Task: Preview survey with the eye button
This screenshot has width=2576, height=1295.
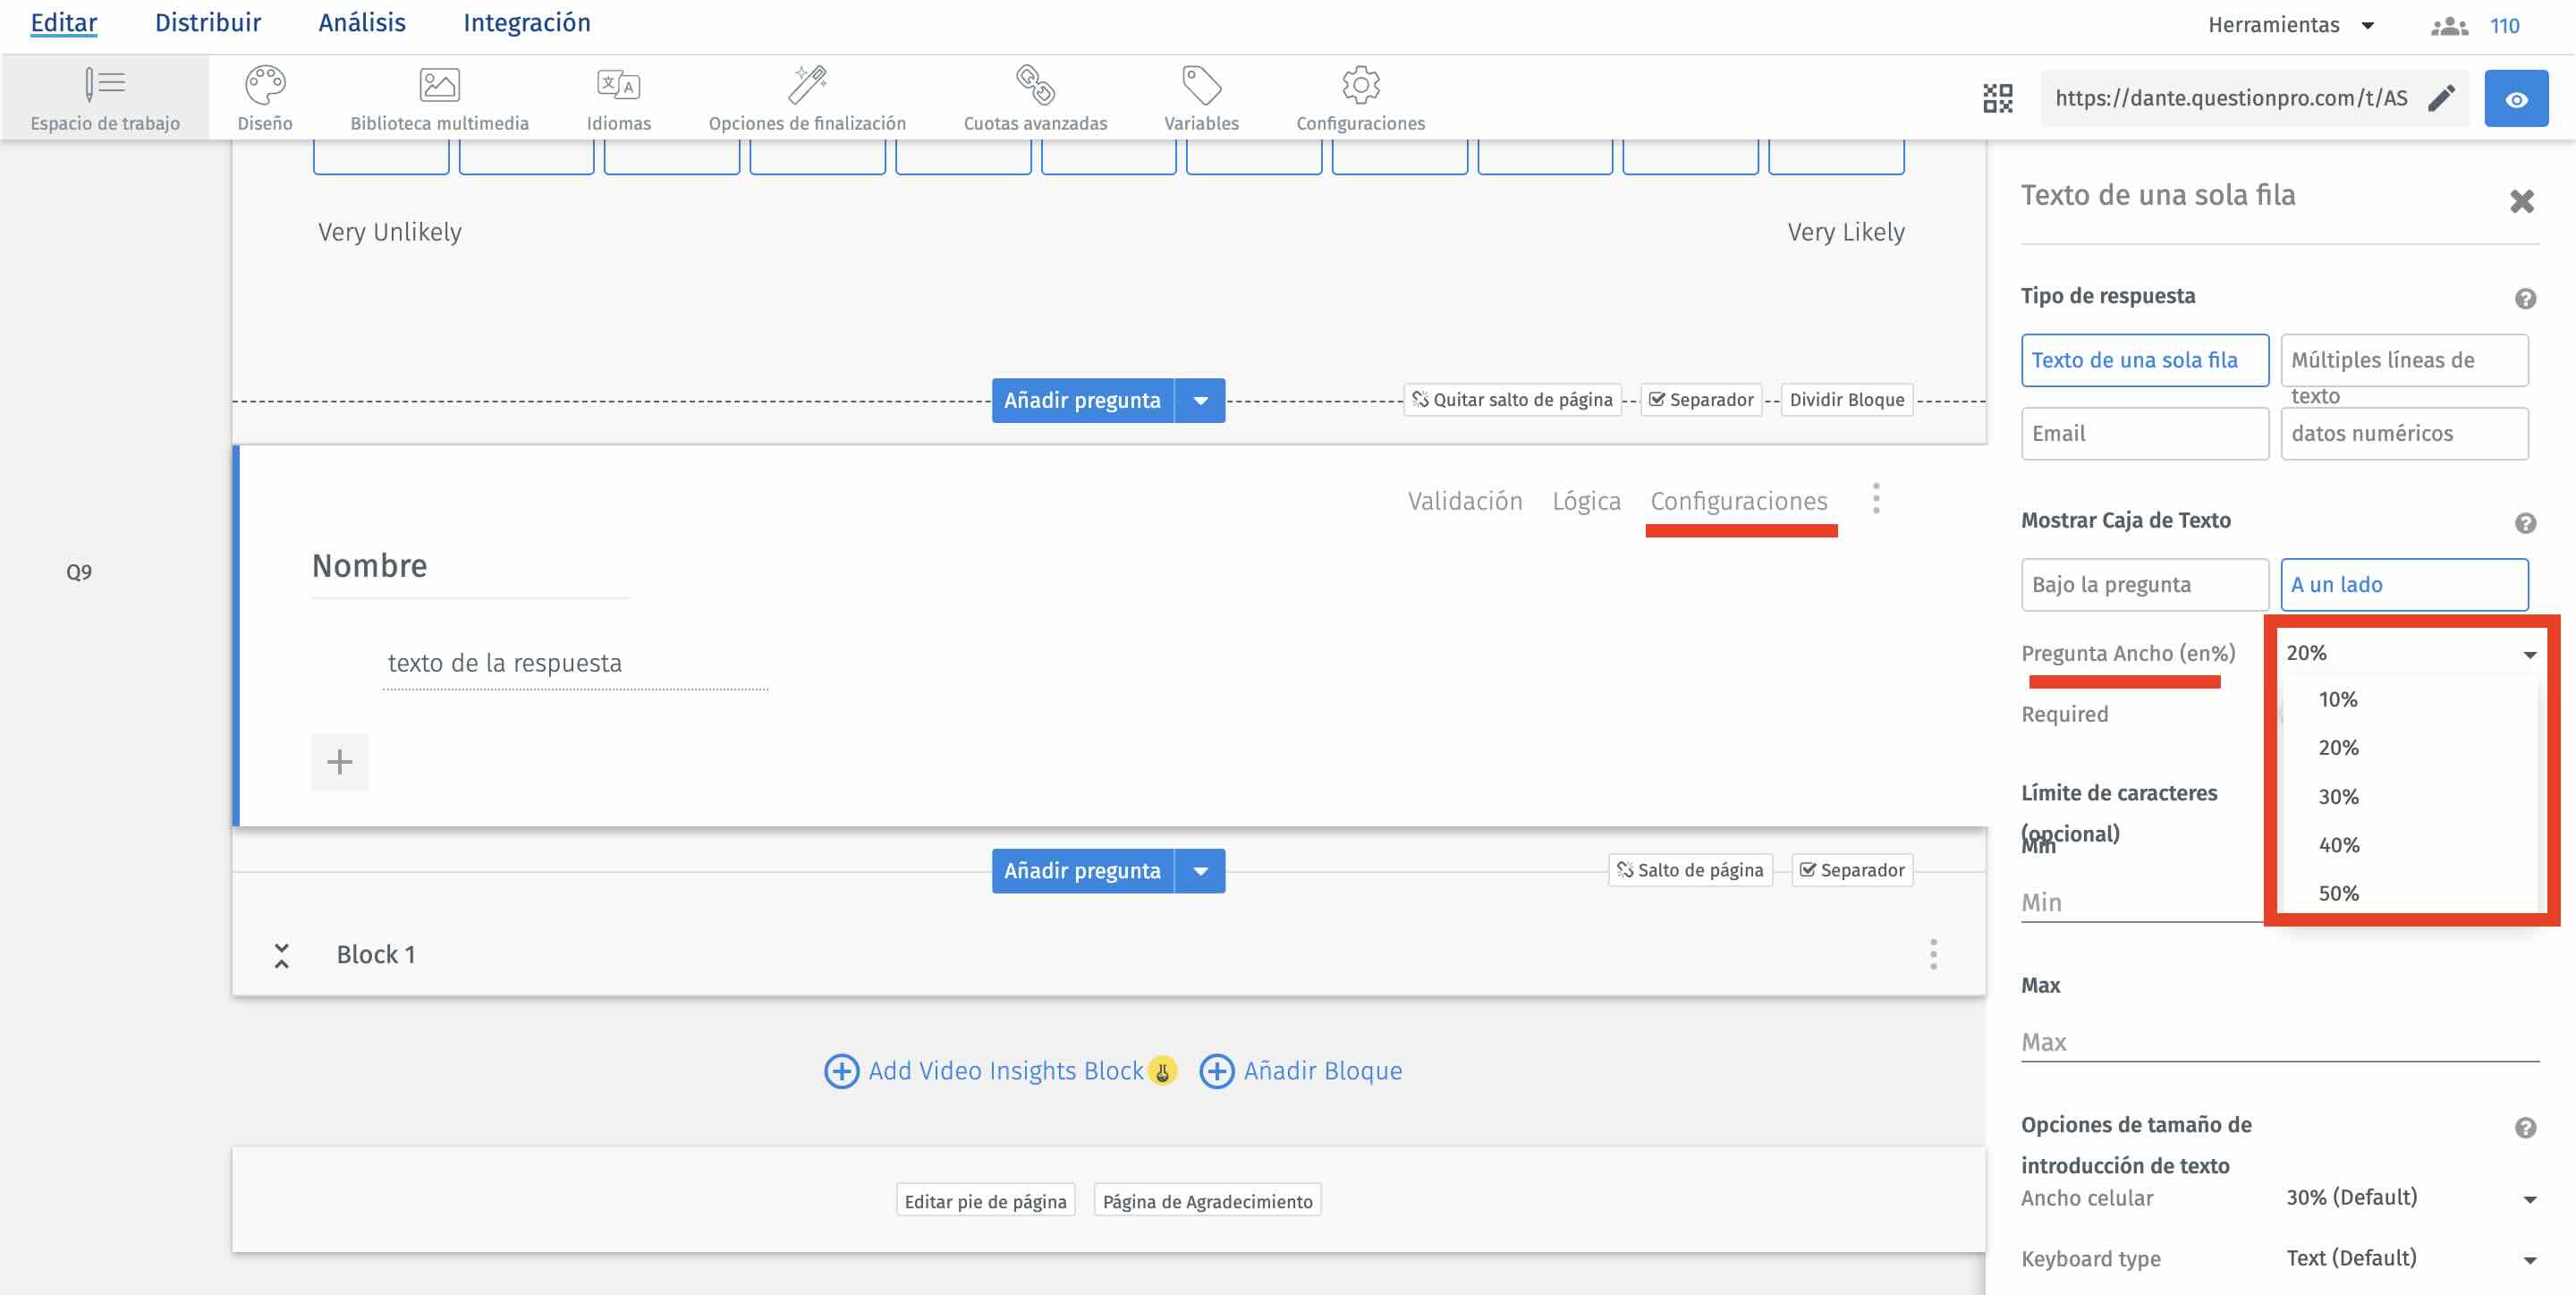Action: click(2515, 98)
